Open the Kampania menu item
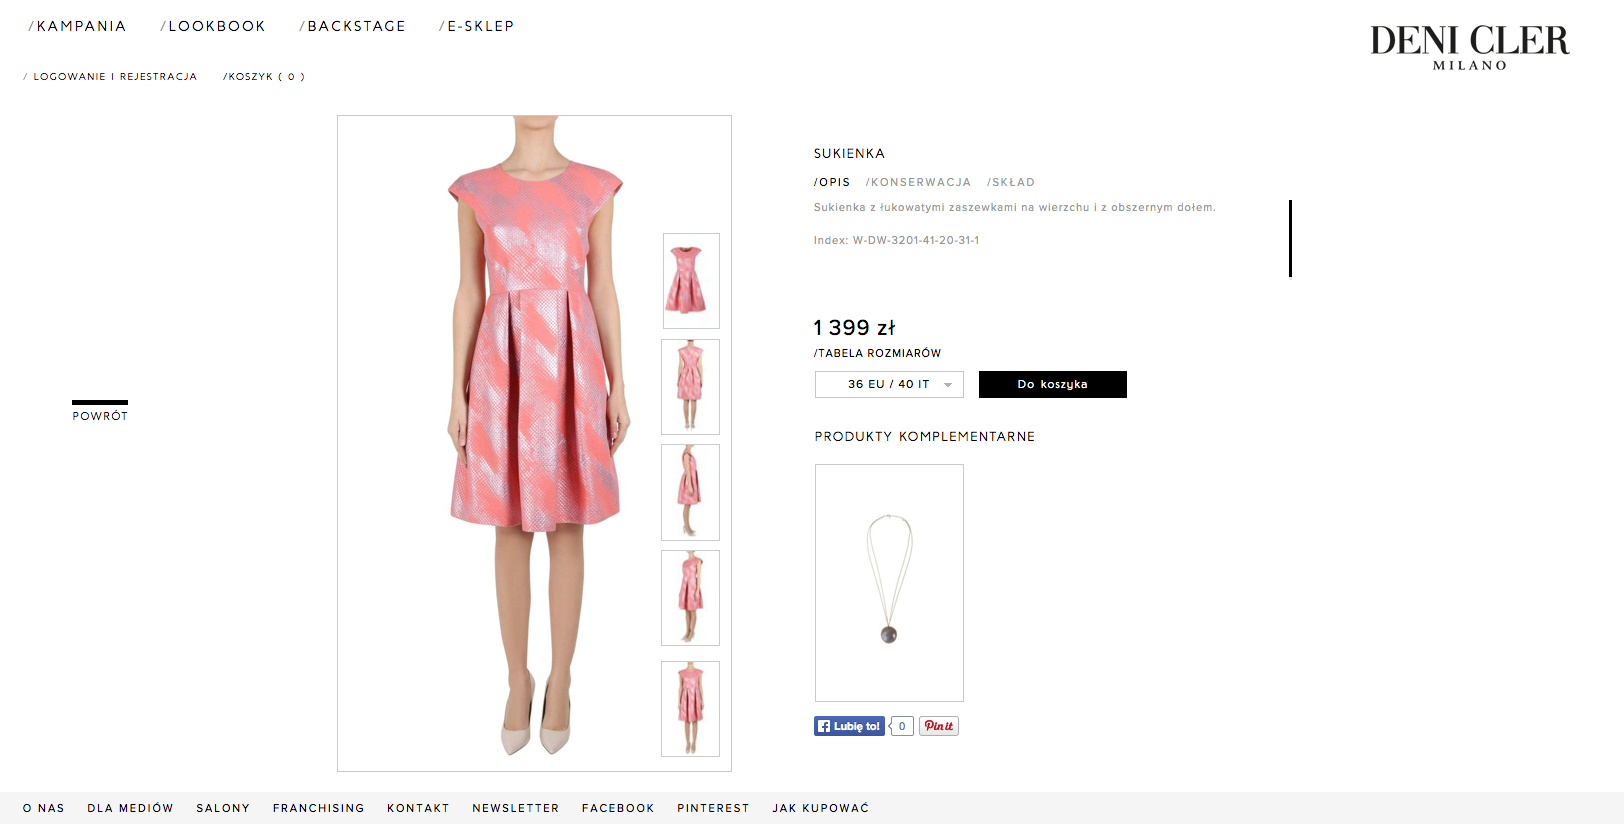 (77, 26)
